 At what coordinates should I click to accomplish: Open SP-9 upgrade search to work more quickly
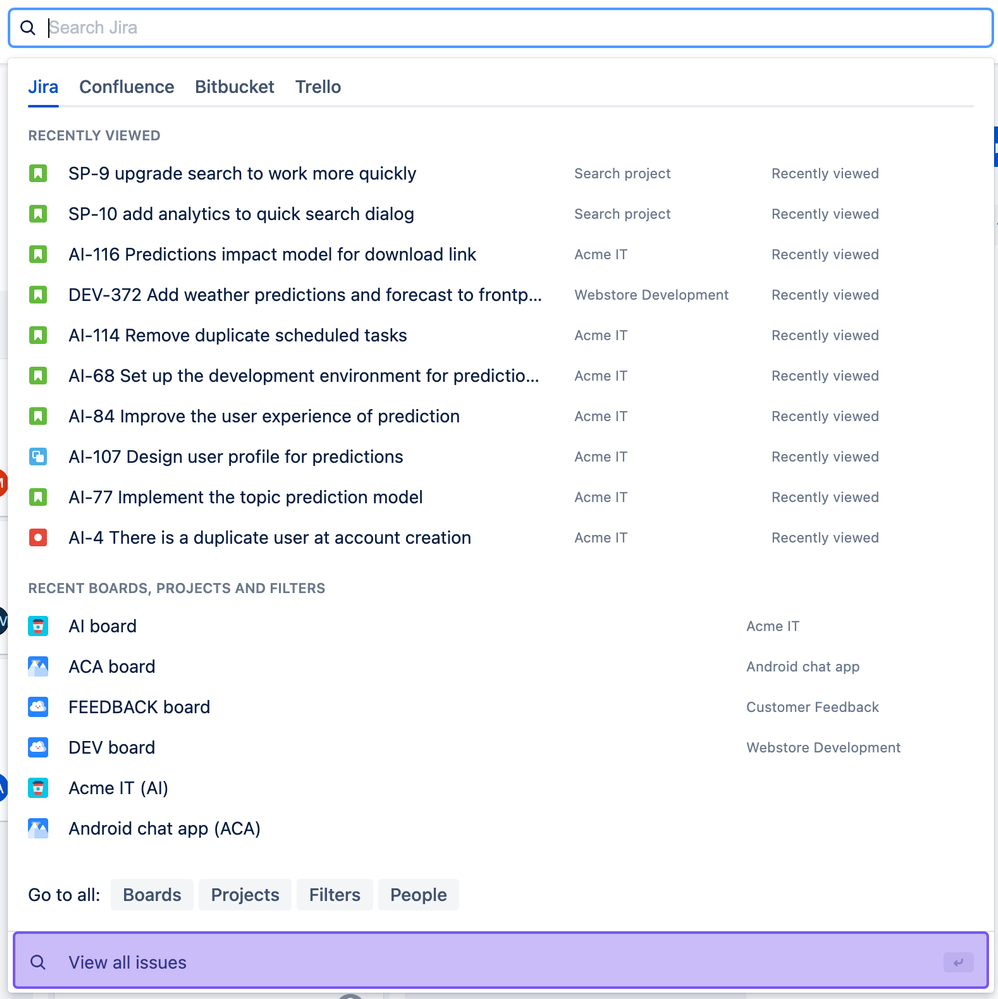(242, 173)
